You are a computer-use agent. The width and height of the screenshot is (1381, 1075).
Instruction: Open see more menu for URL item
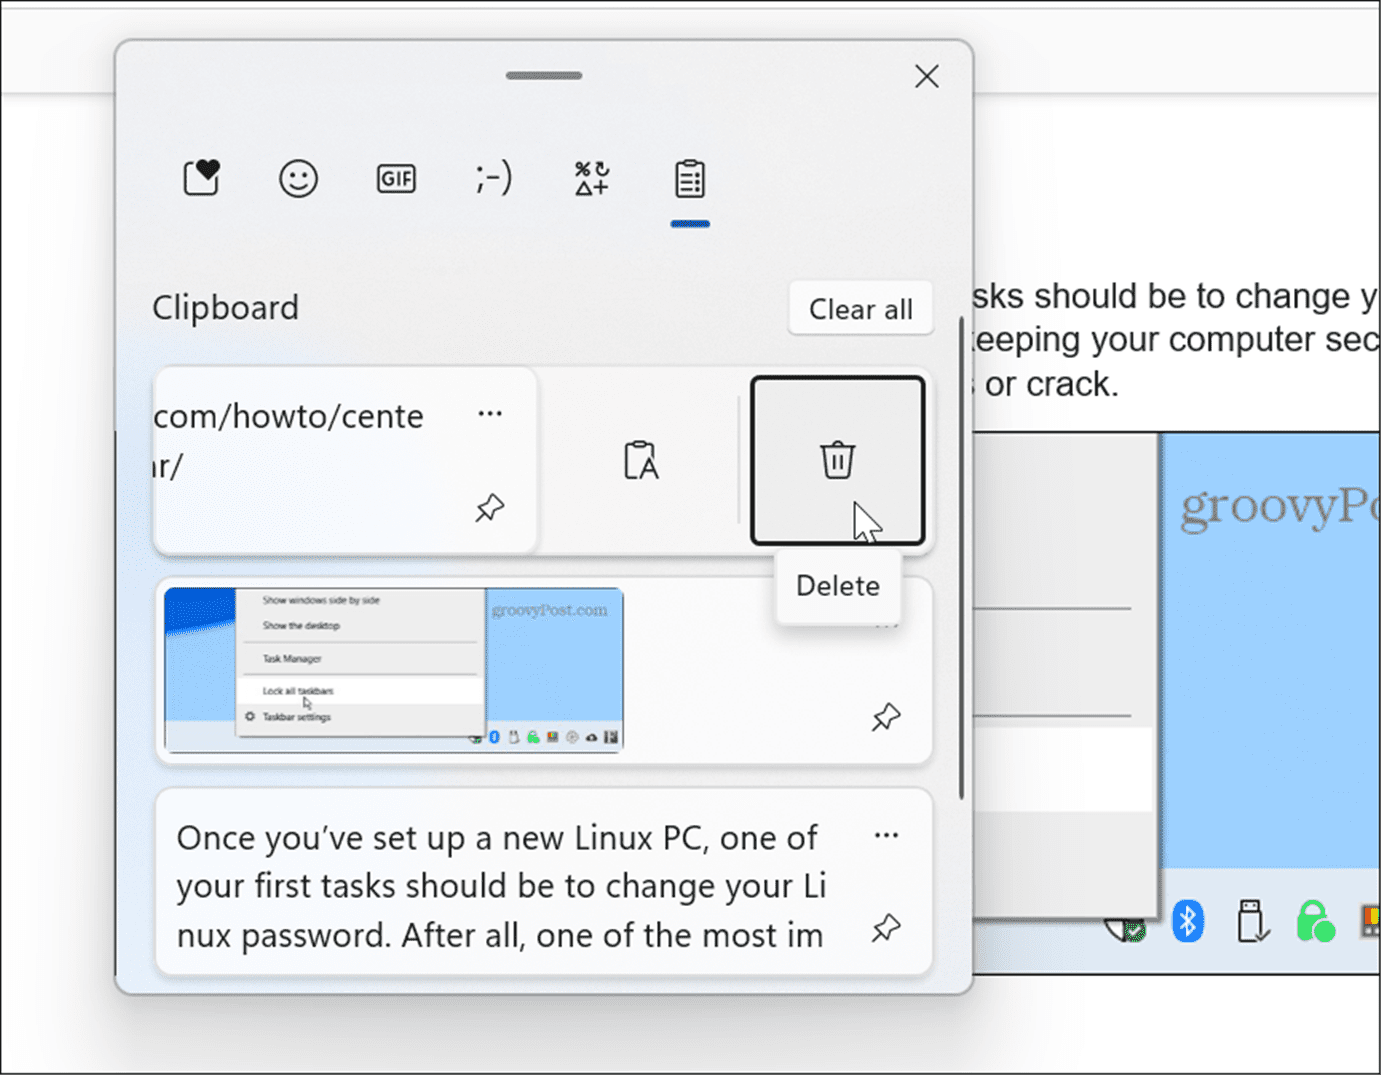(490, 414)
